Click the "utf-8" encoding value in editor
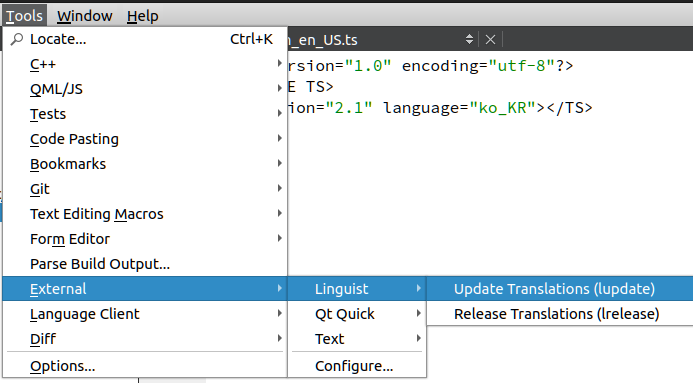This screenshot has width=693, height=383. point(522,66)
